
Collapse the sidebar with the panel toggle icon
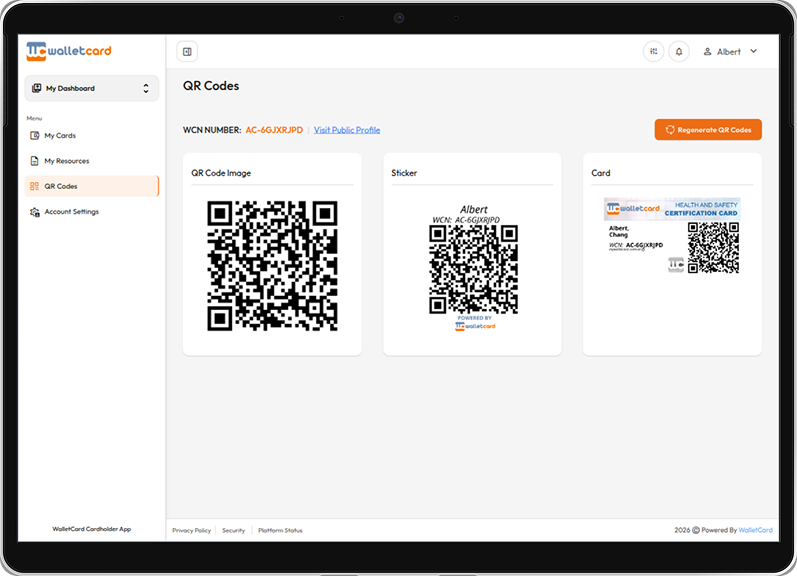pyautogui.click(x=187, y=52)
